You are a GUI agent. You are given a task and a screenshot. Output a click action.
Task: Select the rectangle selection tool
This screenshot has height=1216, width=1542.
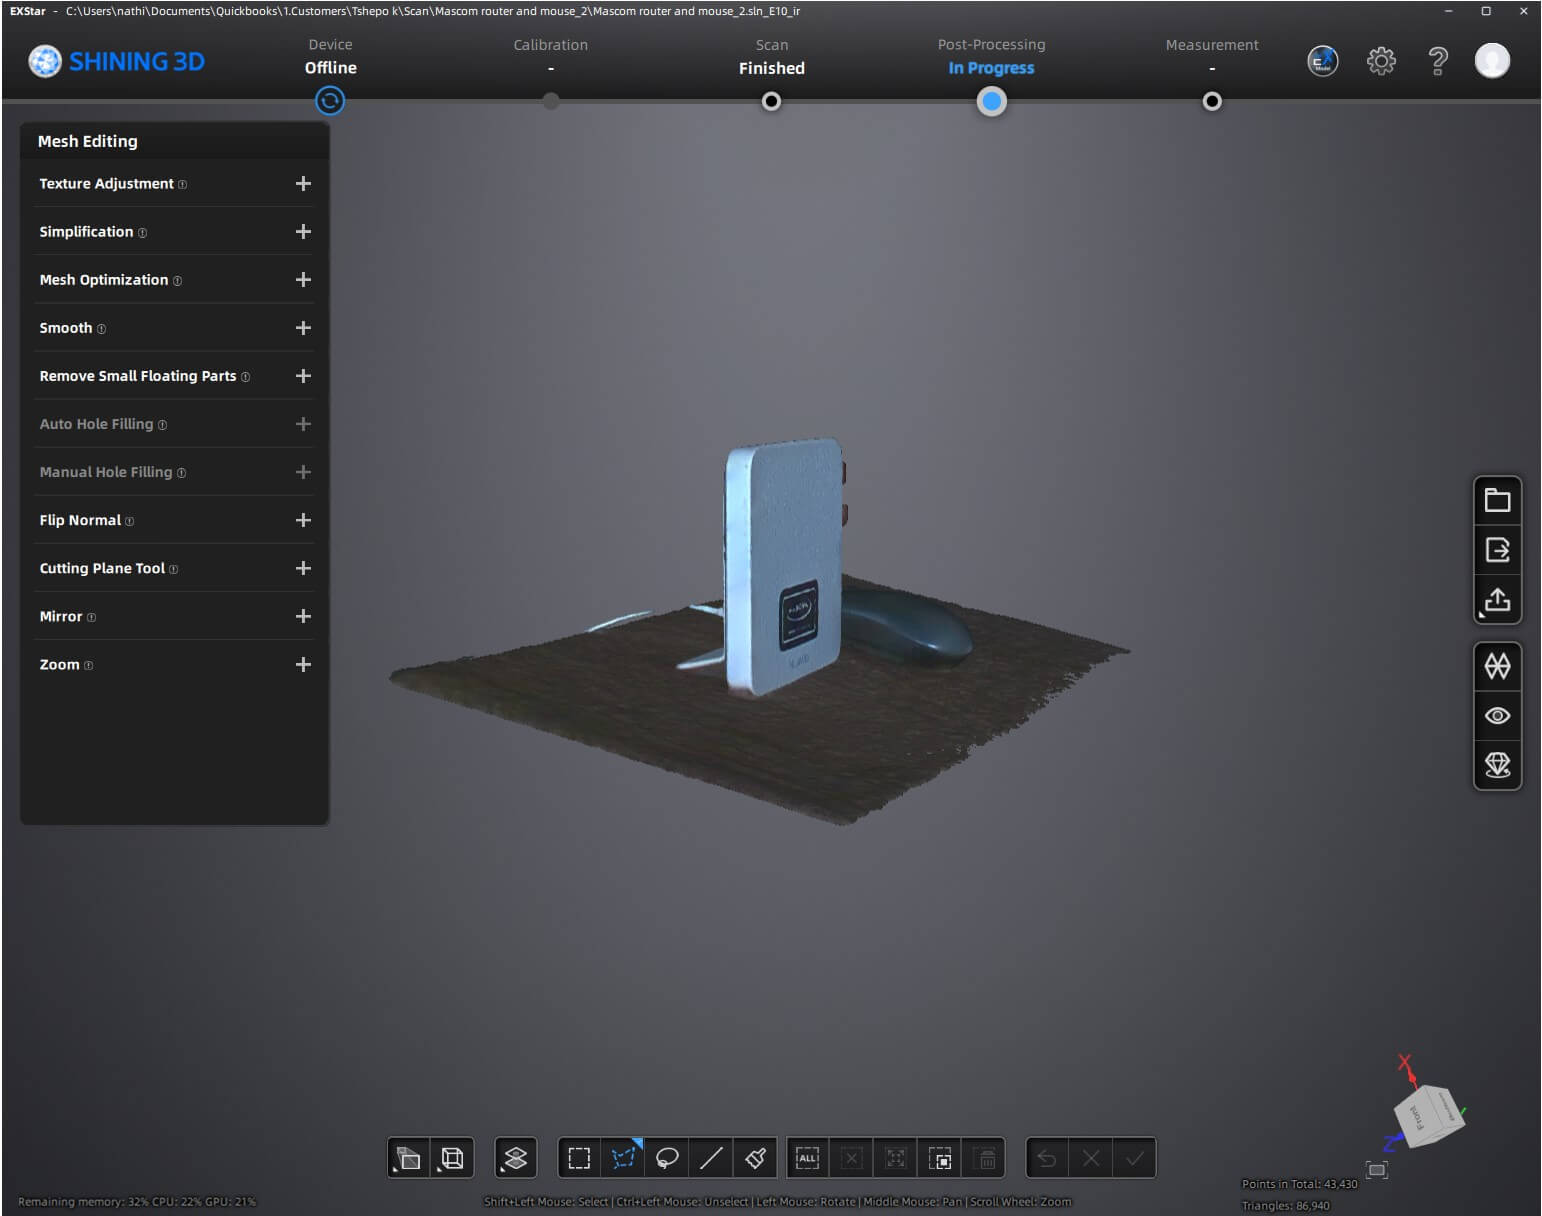pyautogui.click(x=579, y=1158)
